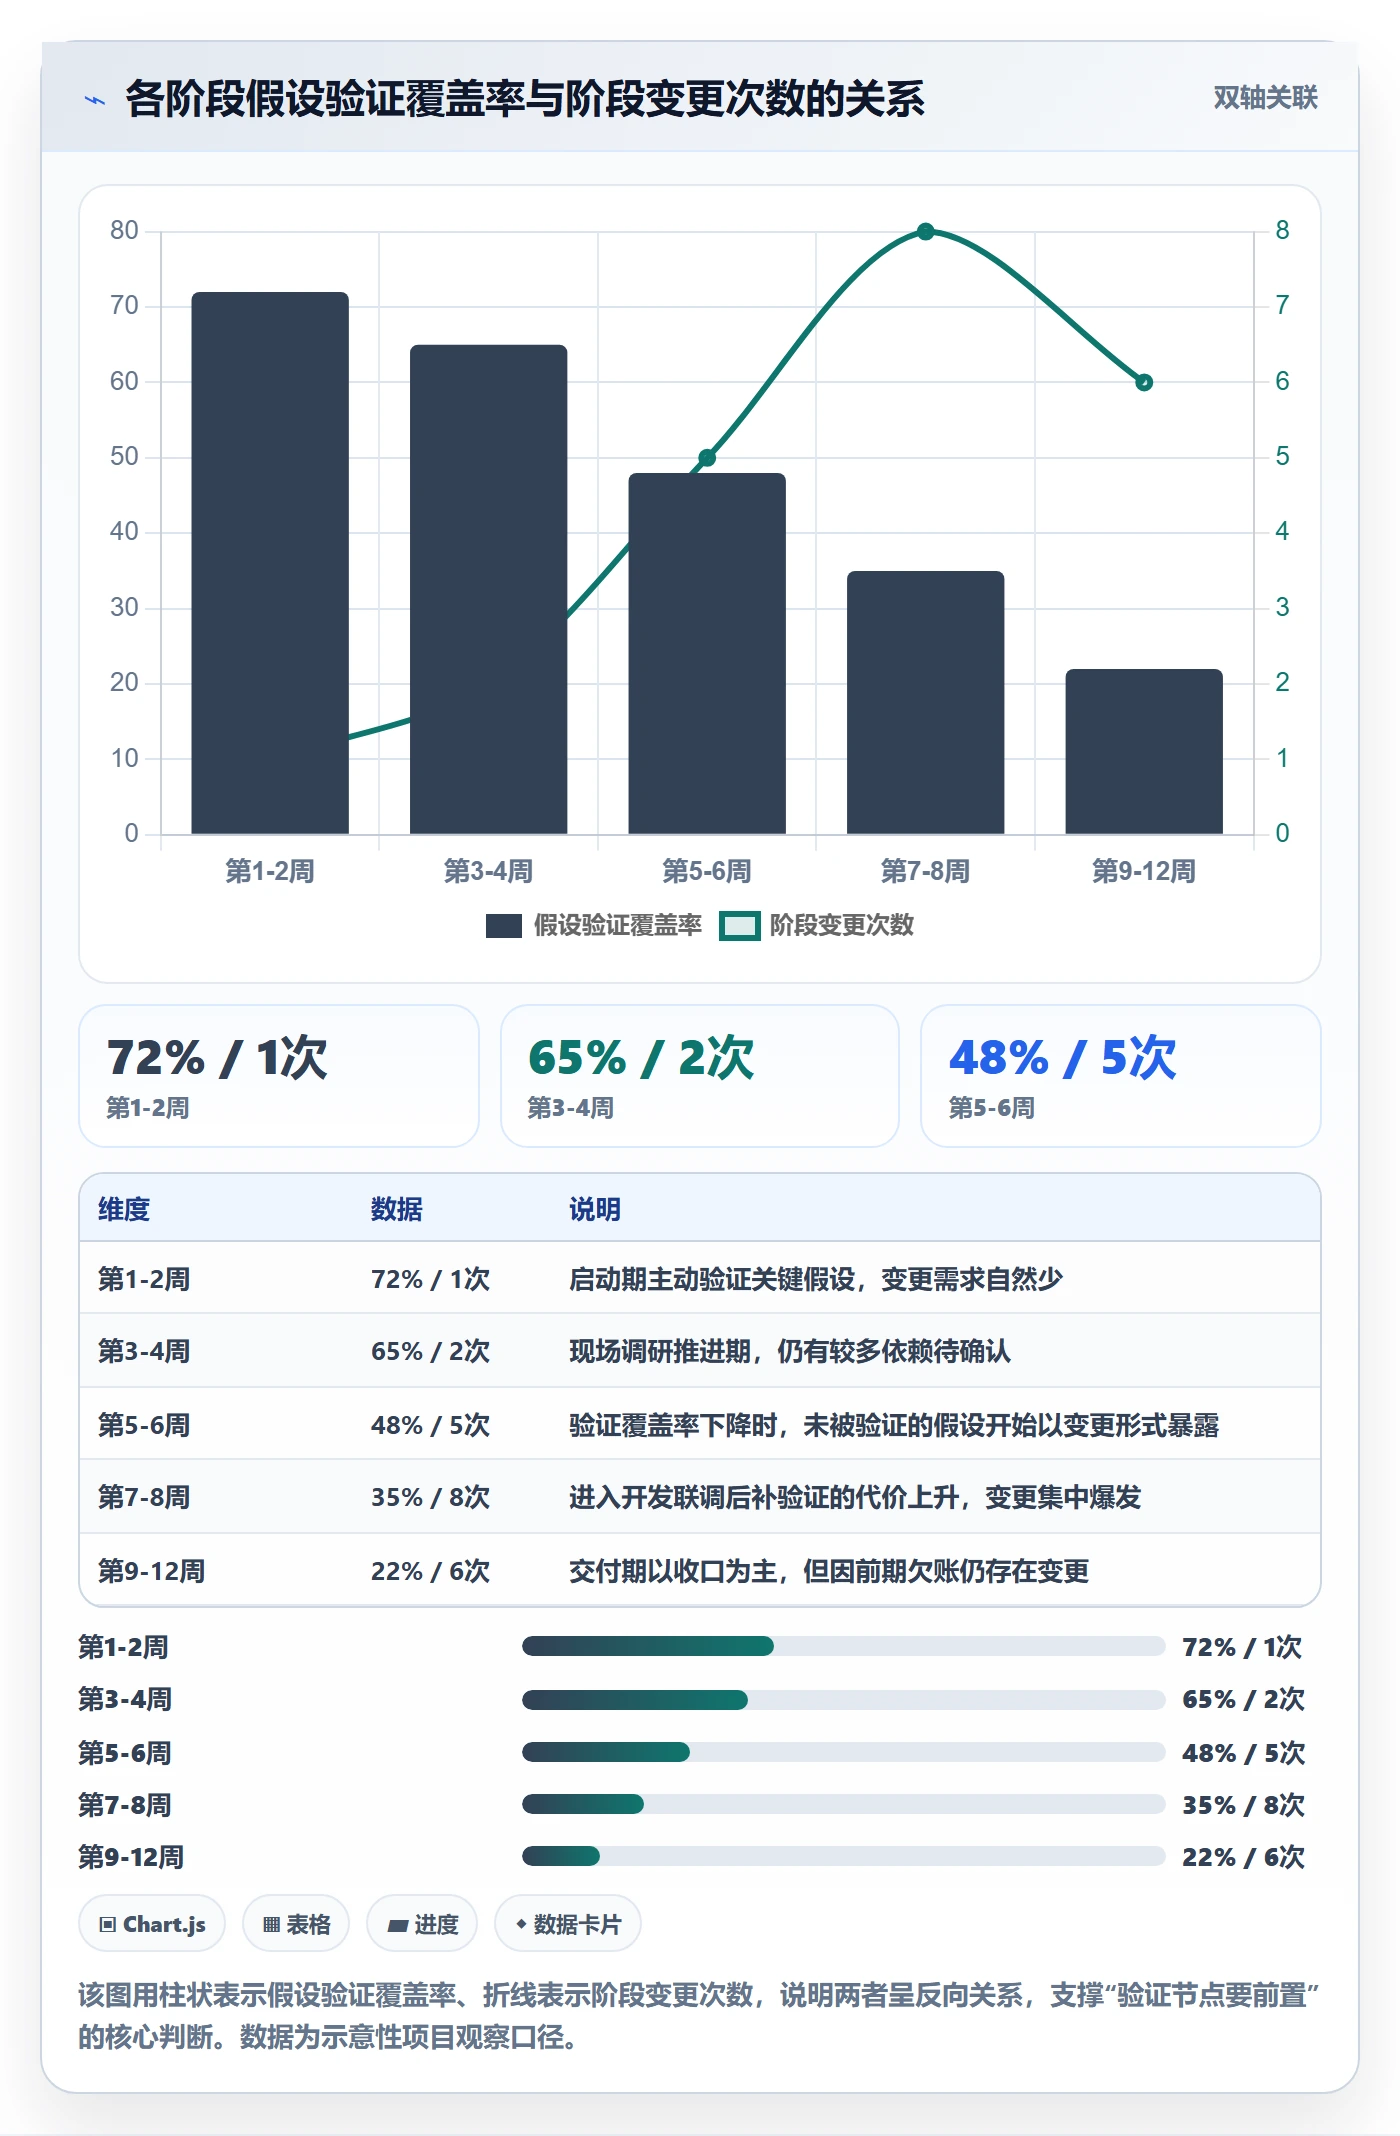Screen dimensions: 1400x2136
Task: Open the 48% / 5次 data card
Action: click(1121, 1076)
